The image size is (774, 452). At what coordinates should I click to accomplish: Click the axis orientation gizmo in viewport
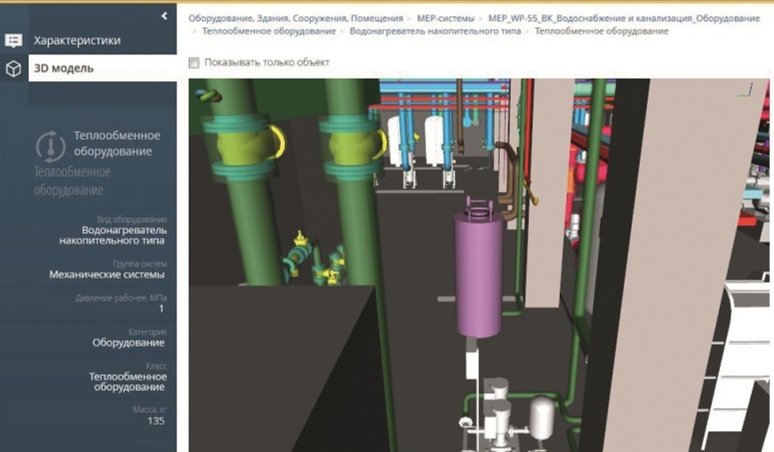pyautogui.click(x=746, y=92)
